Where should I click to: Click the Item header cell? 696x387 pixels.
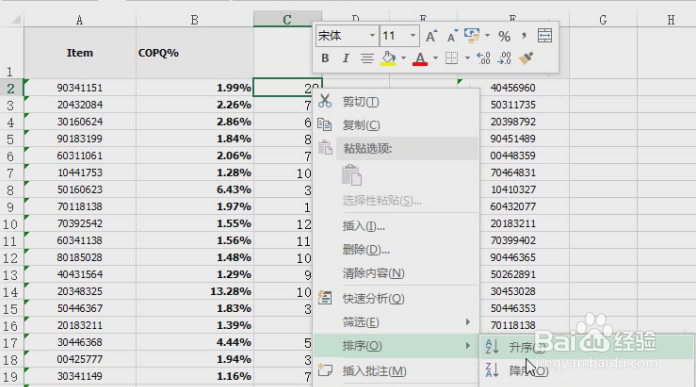pos(79,53)
